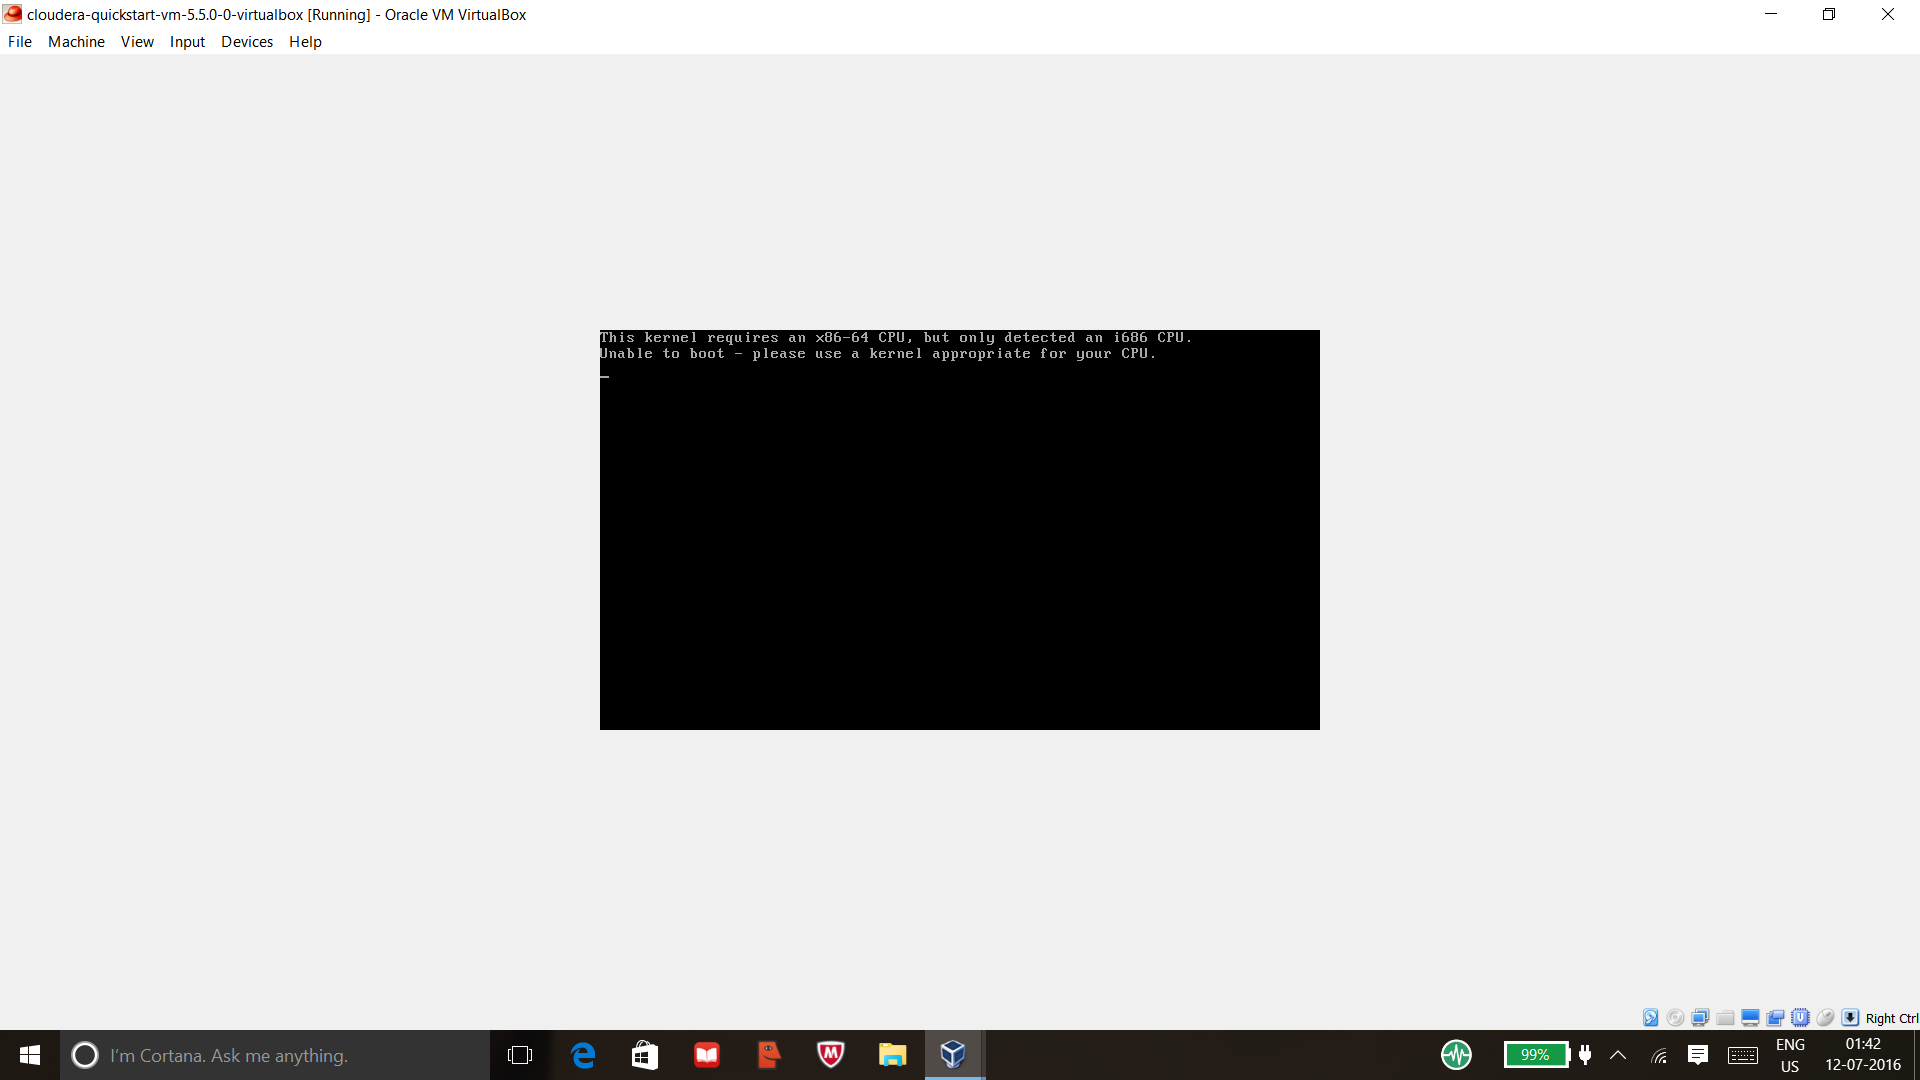
Task: Open the ENG US language switcher
Action: [x=1789, y=1055]
